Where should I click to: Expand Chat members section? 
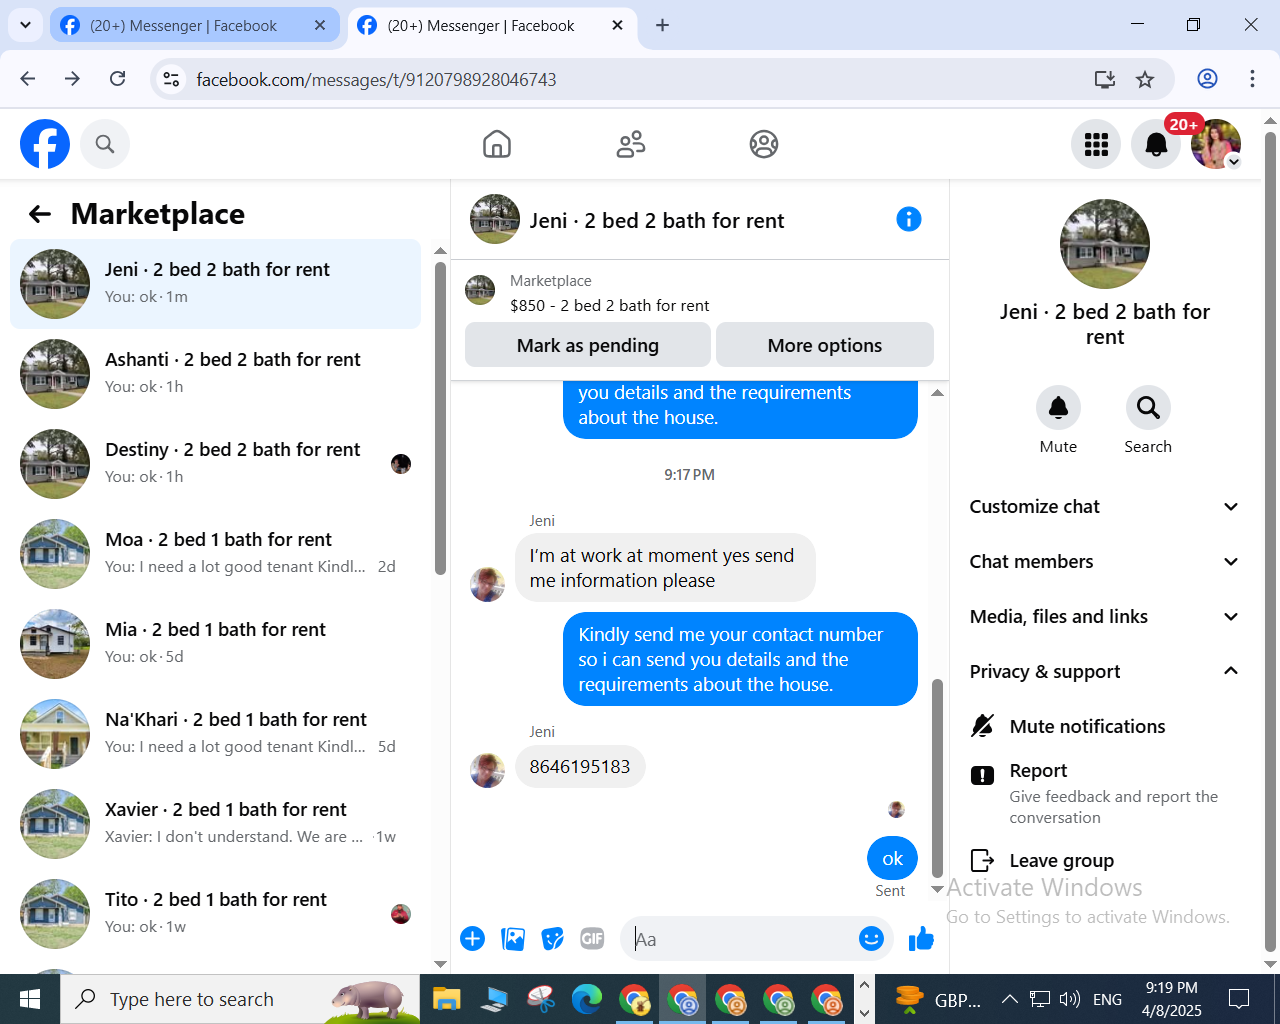click(x=1105, y=562)
